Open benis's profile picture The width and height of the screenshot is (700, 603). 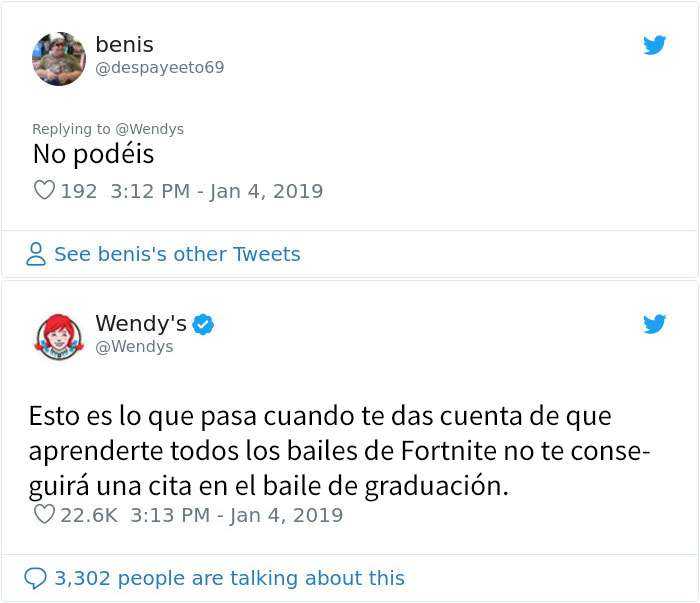(59, 59)
